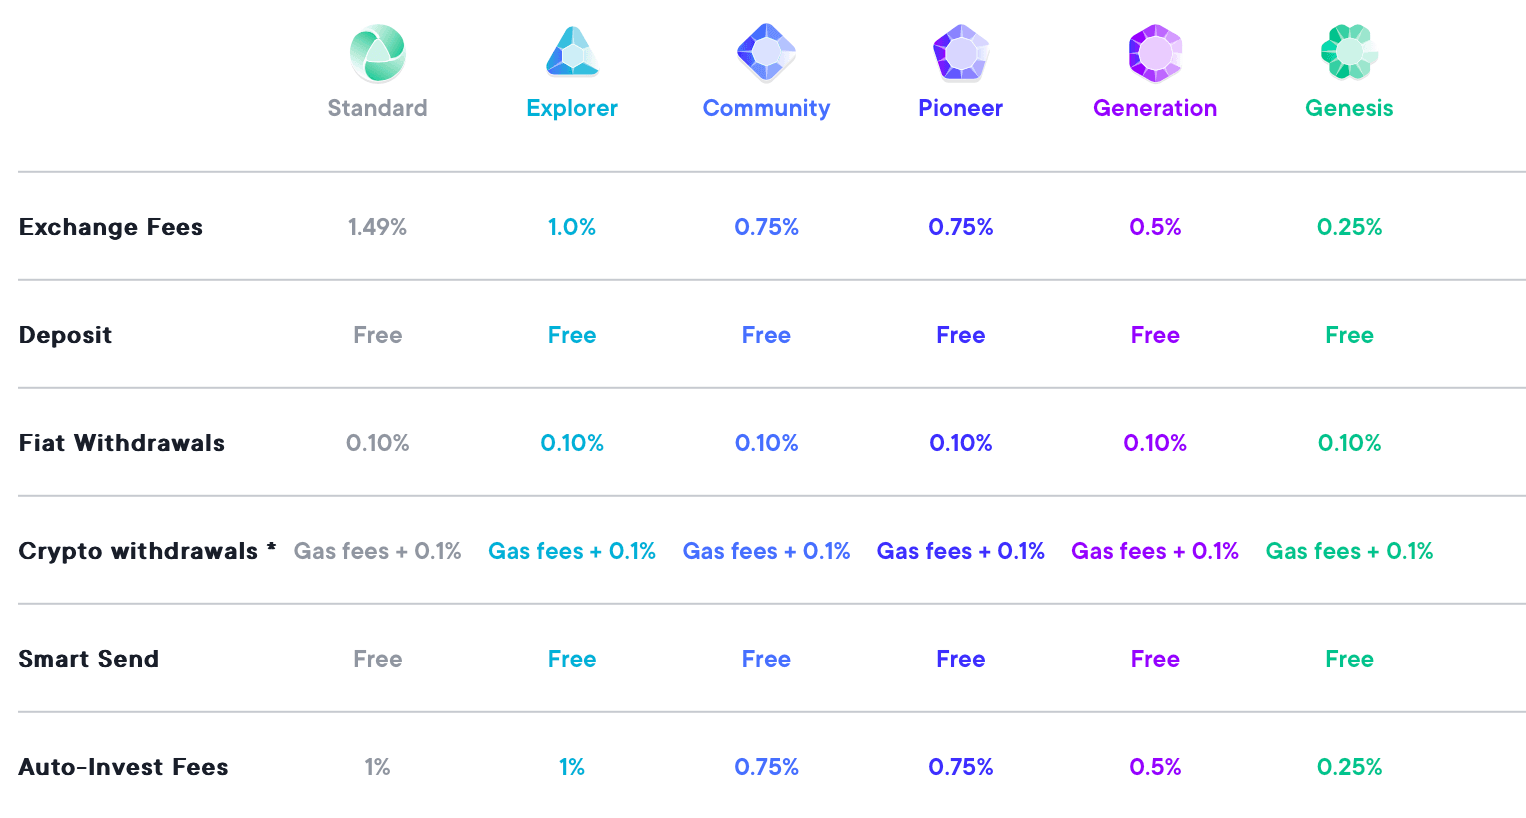This screenshot has width=1526, height=818.
Task: Click the Fiat Withdrawals row label
Action: coord(122,443)
